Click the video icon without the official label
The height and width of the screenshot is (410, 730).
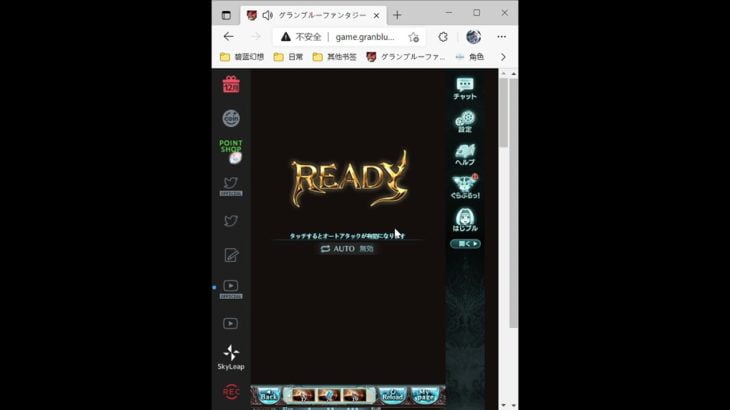point(230,323)
